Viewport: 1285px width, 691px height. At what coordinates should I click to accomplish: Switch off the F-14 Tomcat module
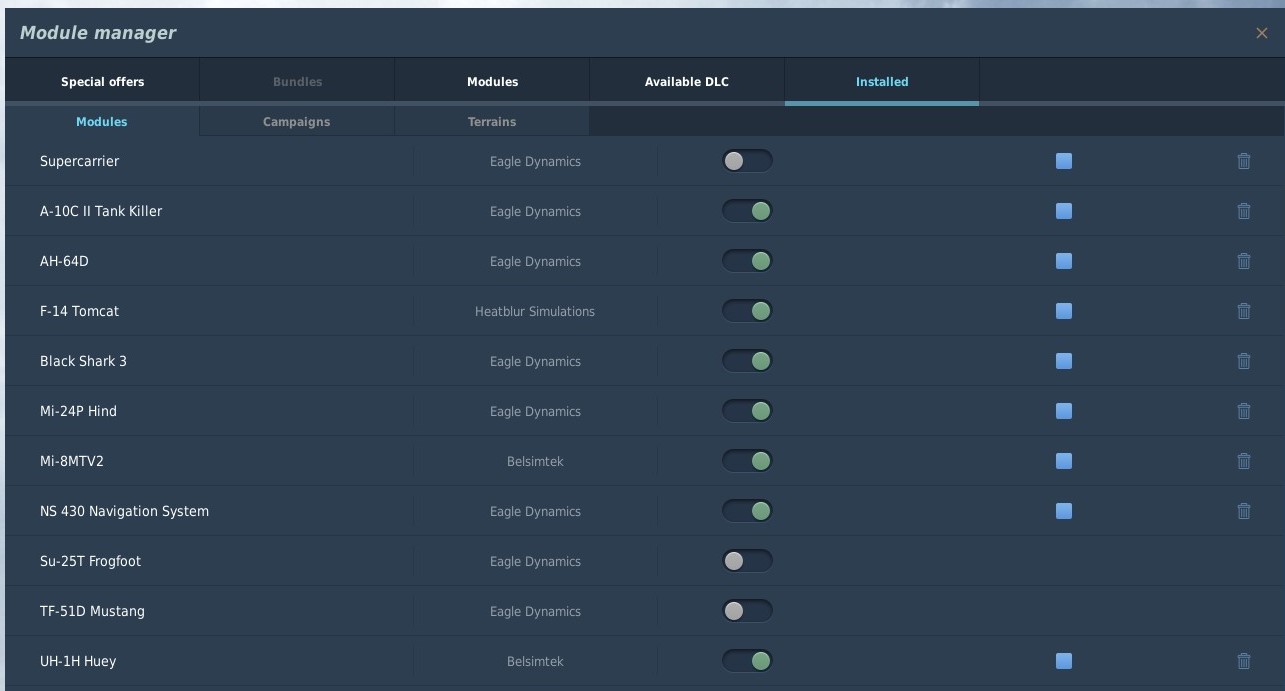[747, 311]
